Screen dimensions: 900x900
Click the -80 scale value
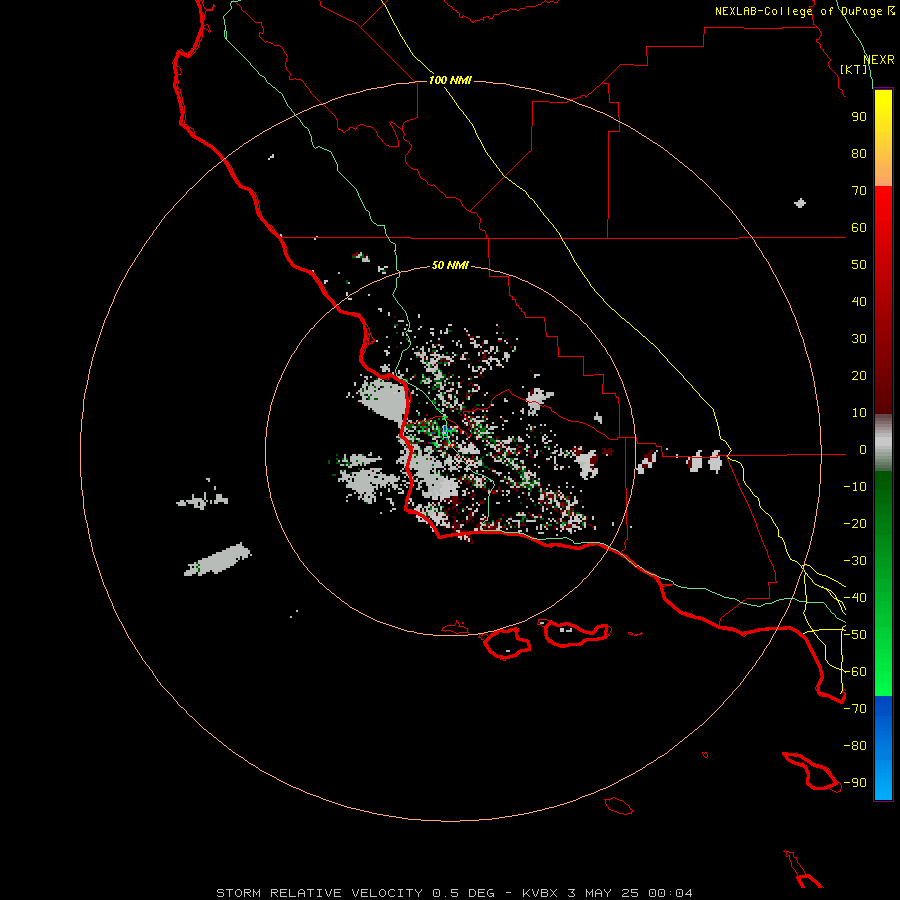855,746
